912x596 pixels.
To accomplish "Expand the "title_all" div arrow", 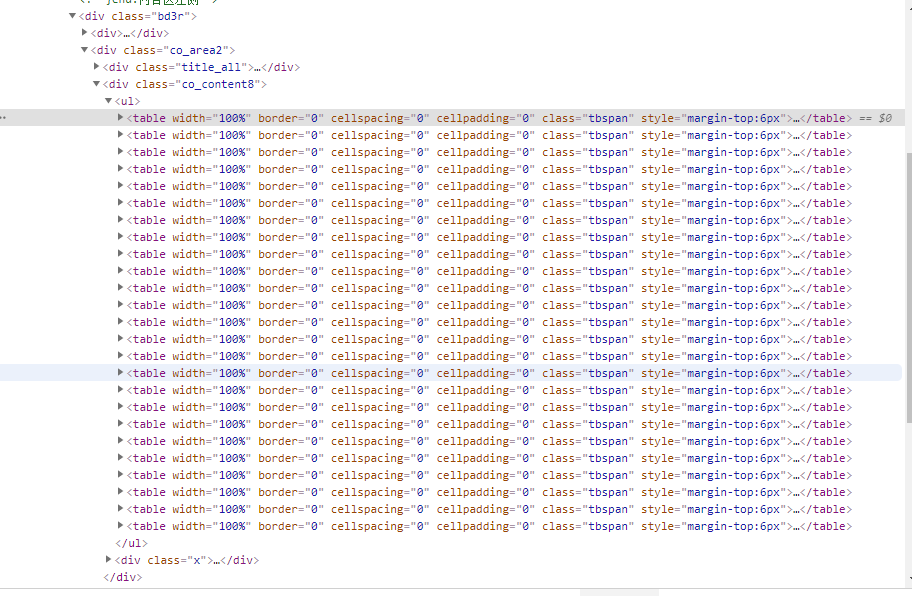I will [x=97, y=67].
